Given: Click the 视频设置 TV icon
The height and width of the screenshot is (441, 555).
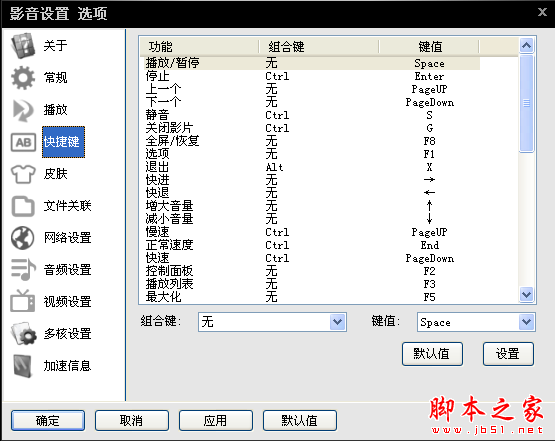Looking at the screenshot, I should pyautogui.click(x=23, y=301).
